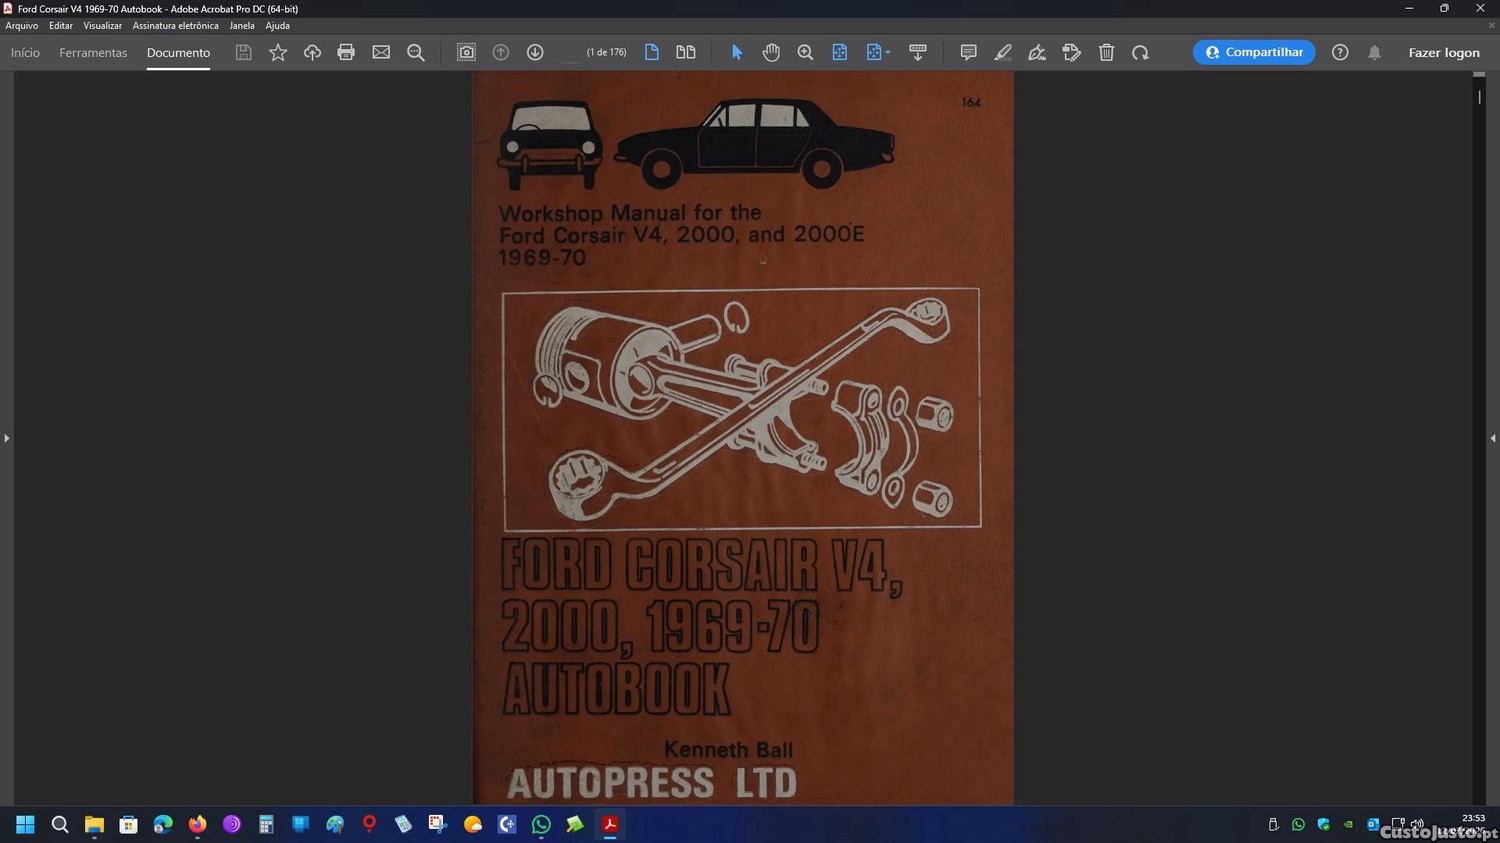Image resolution: width=1500 pixels, height=843 pixels.
Task: Go to next page down arrow
Action: coord(535,53)
